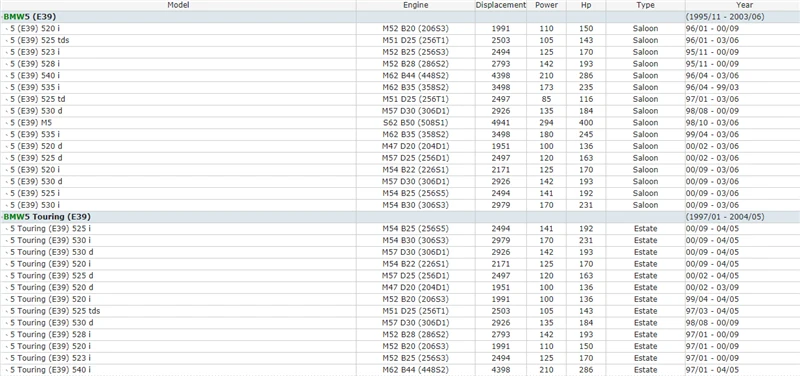This screenshot has width=800, height=376.
Task: Sort by the Engine column header
Action: pyautogui.click(x=416, y=5)
